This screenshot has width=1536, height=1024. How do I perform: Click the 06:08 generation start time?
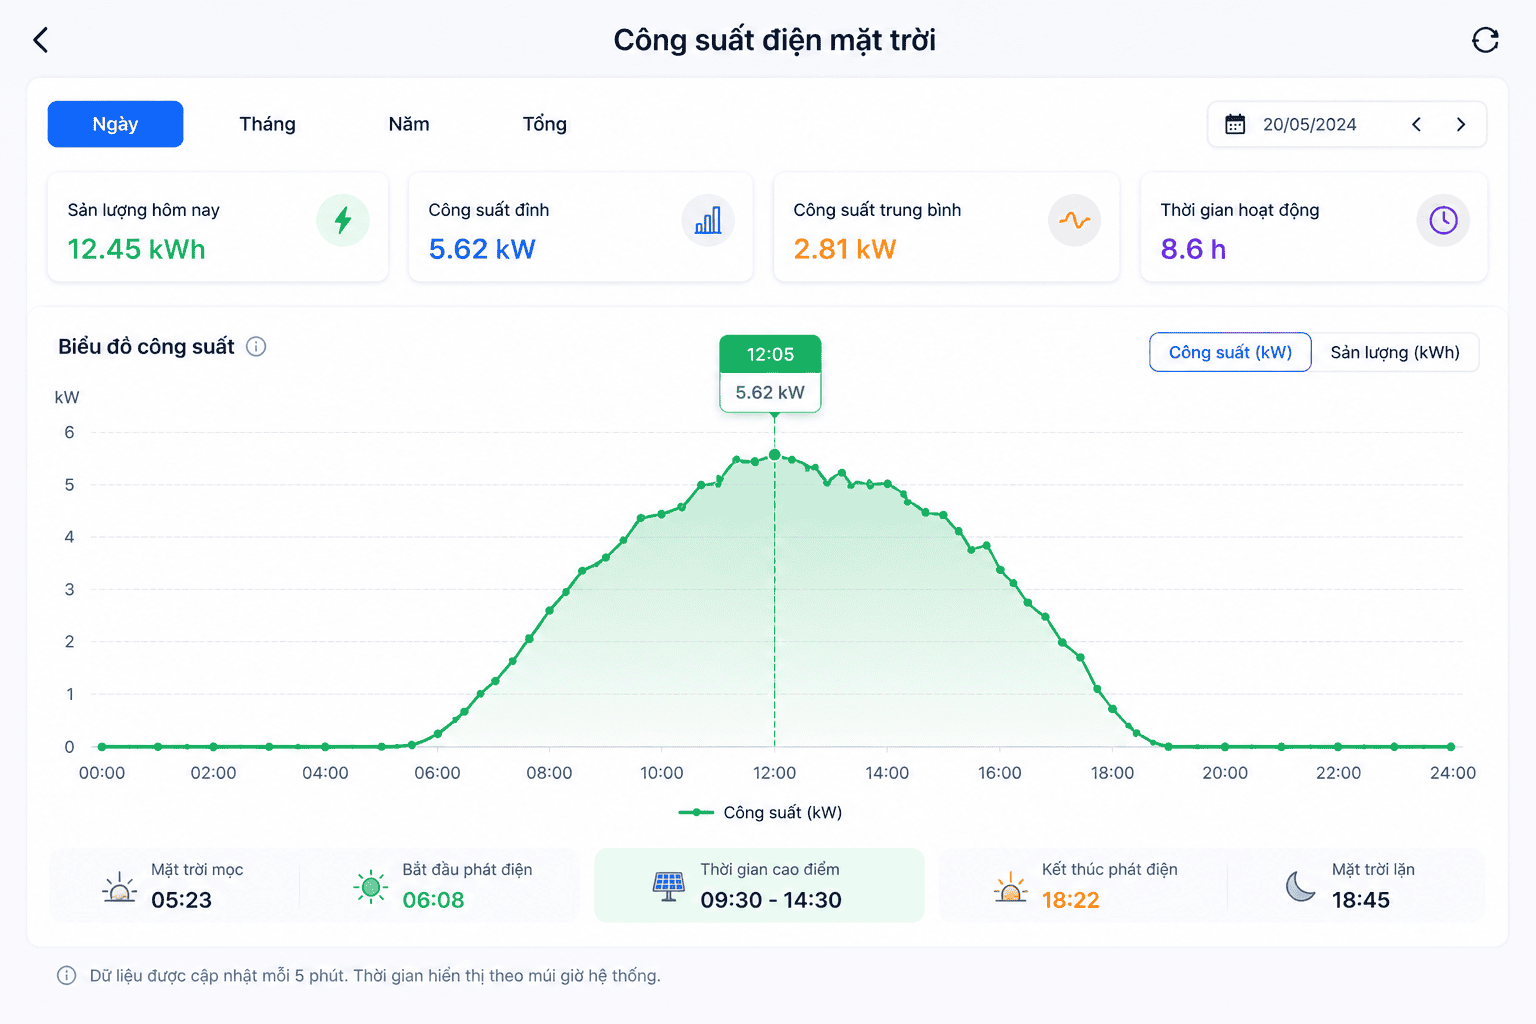[x=433, y=900]
